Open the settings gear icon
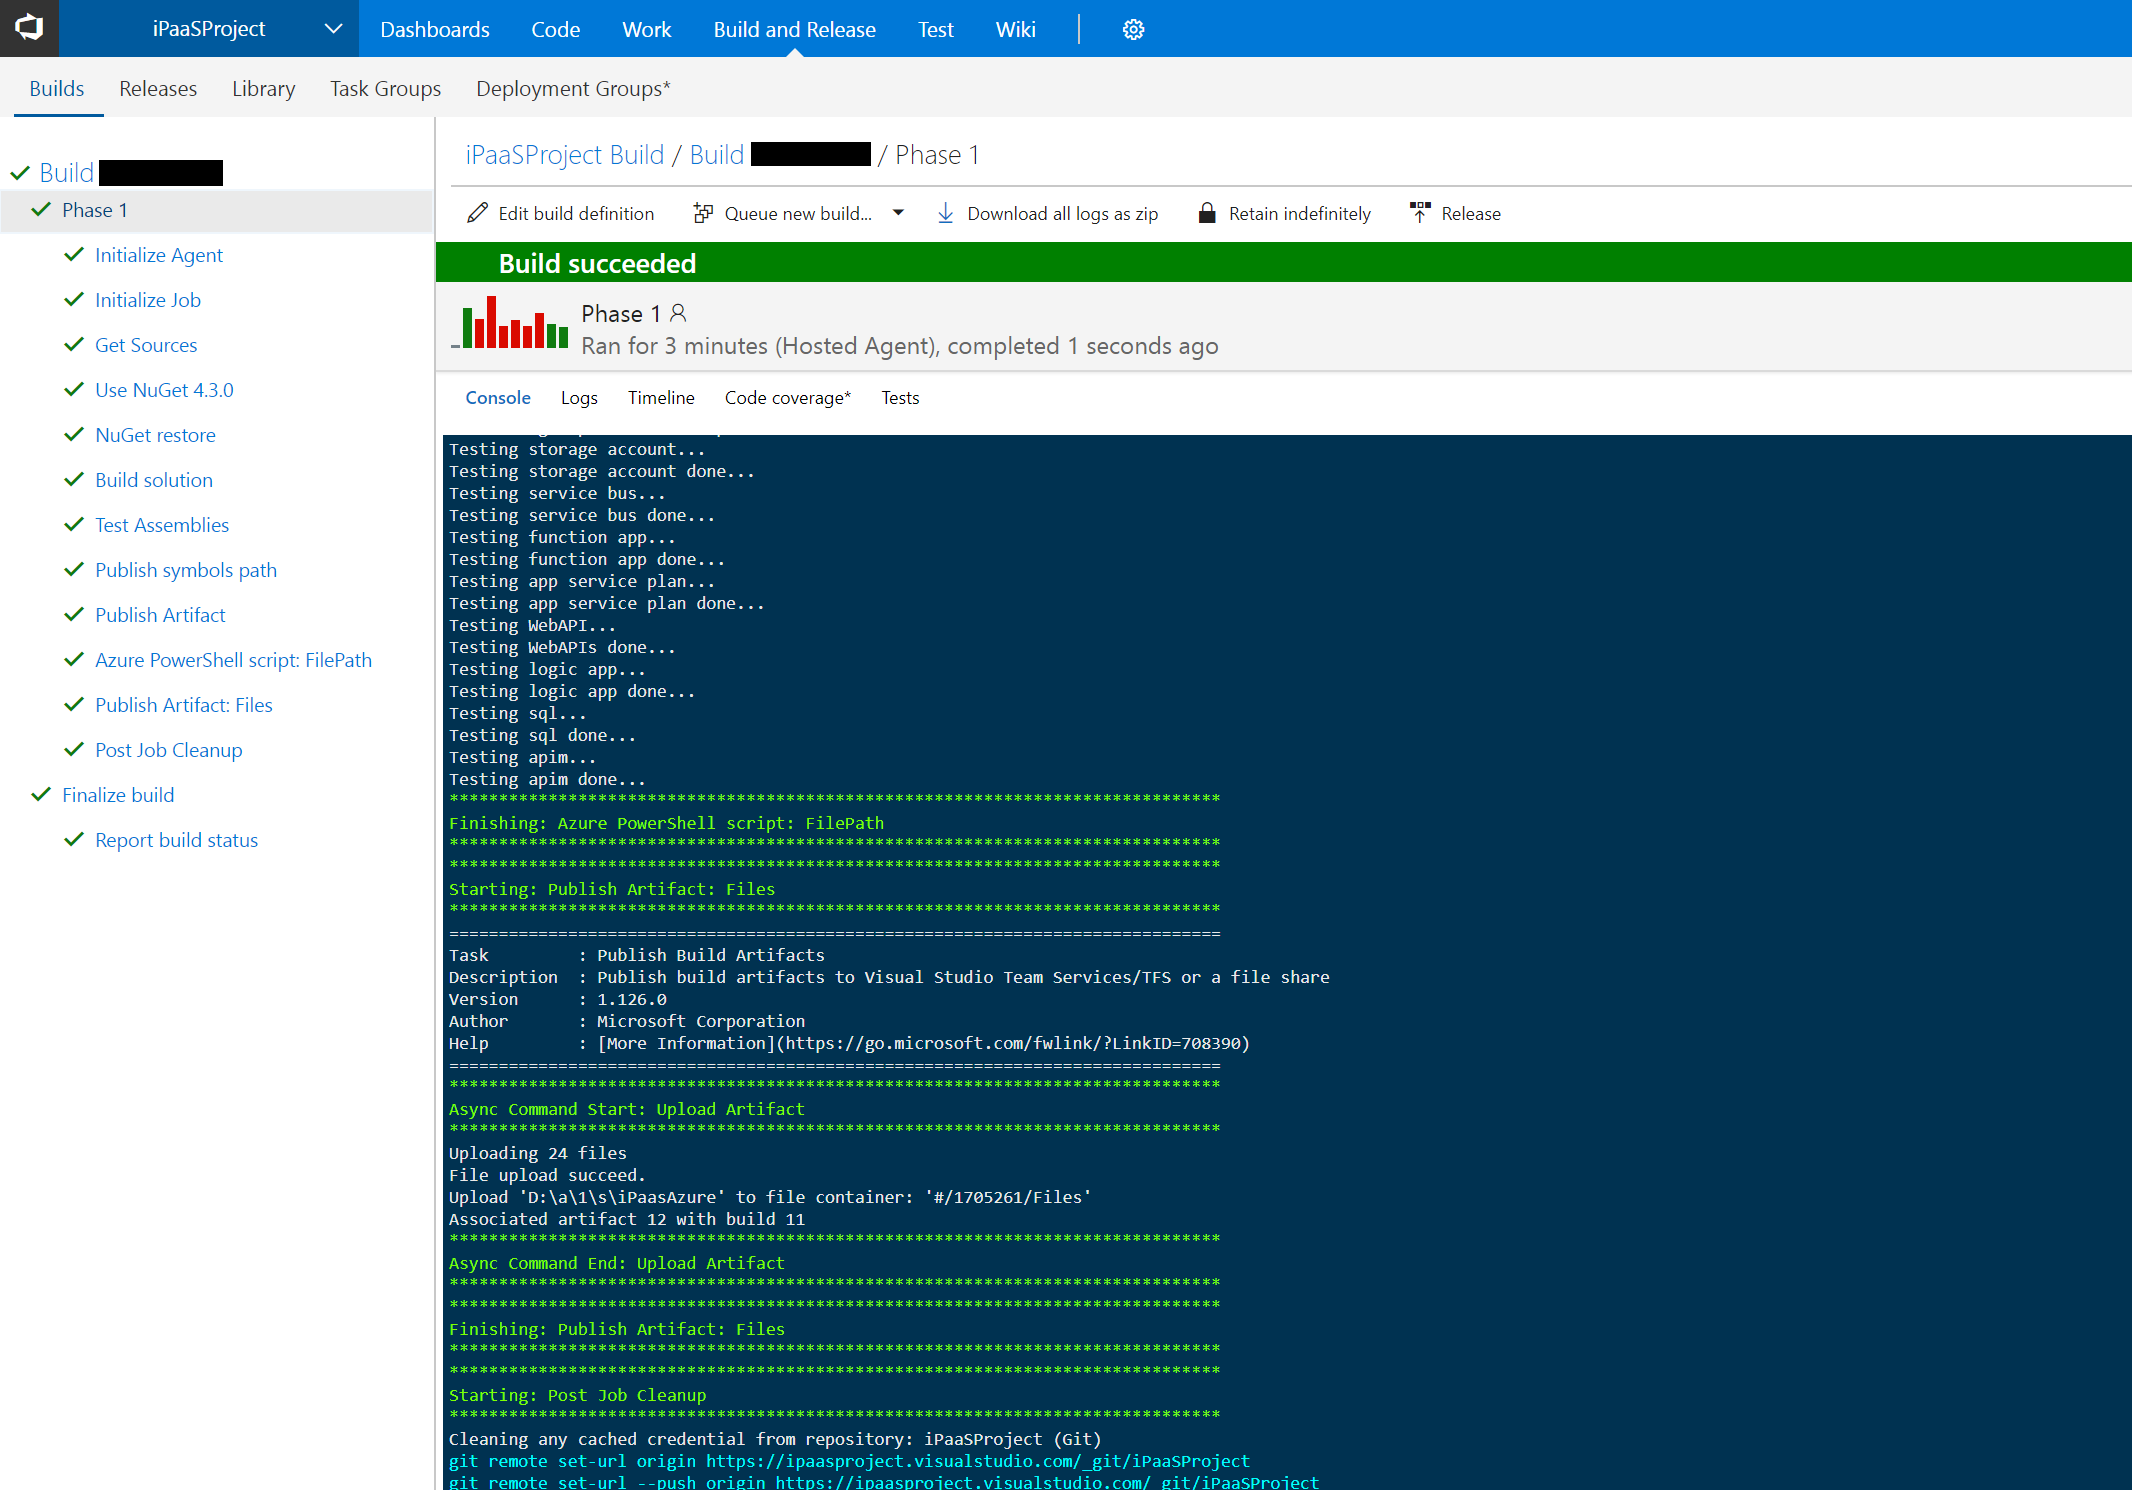The height and width of the screenshot is (1490, 2132). tap(1133, 30)
